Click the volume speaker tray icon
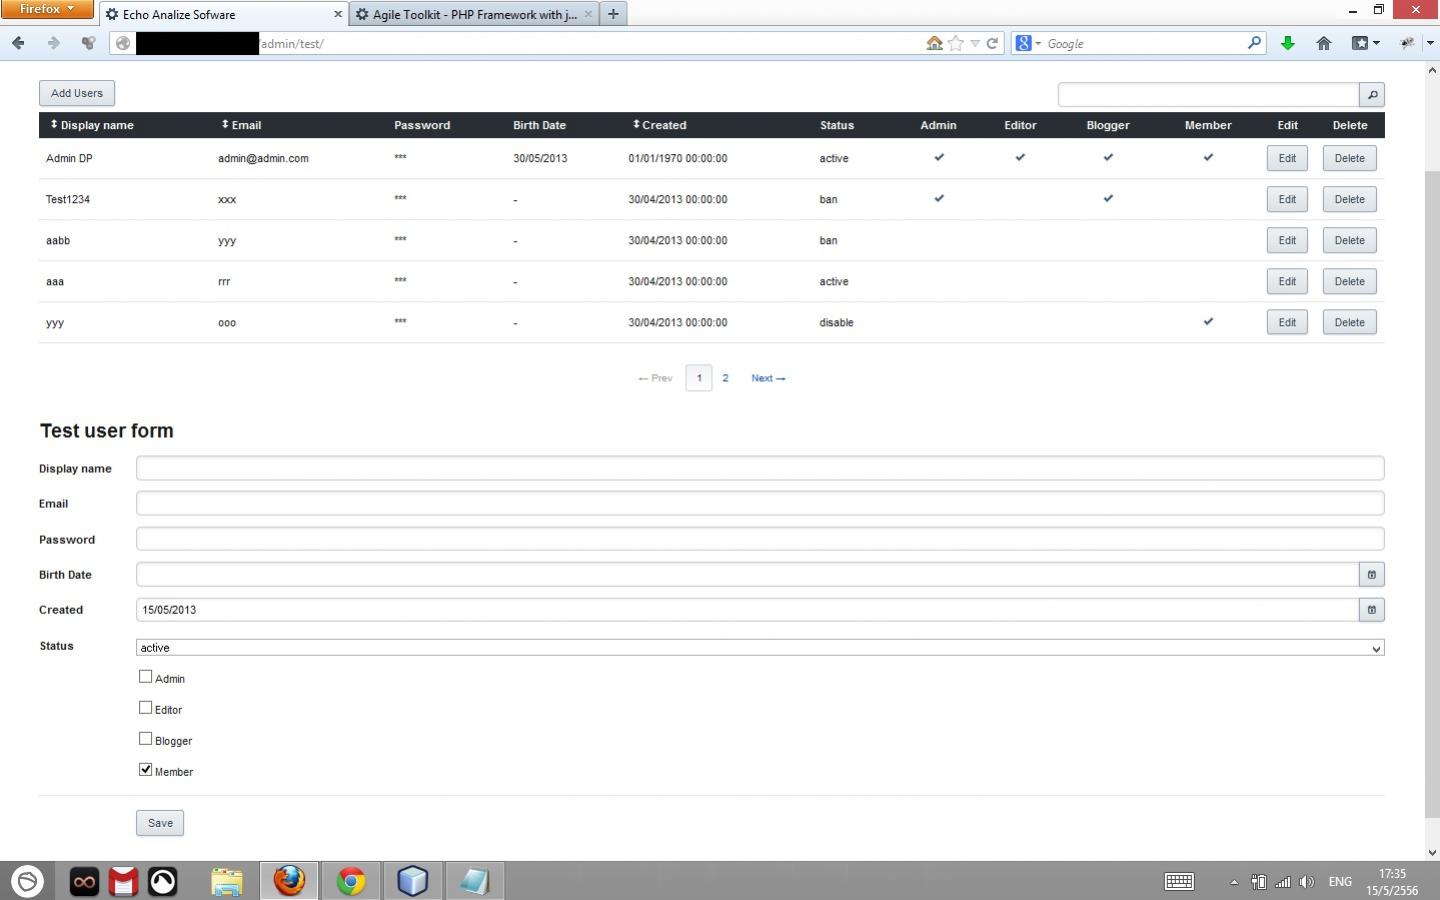 1306,882
